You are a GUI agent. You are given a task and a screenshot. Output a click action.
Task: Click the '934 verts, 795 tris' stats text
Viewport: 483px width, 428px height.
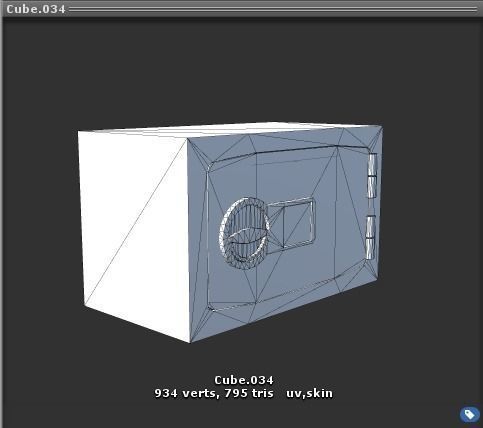pyautogui.click(x=214, y=393)
